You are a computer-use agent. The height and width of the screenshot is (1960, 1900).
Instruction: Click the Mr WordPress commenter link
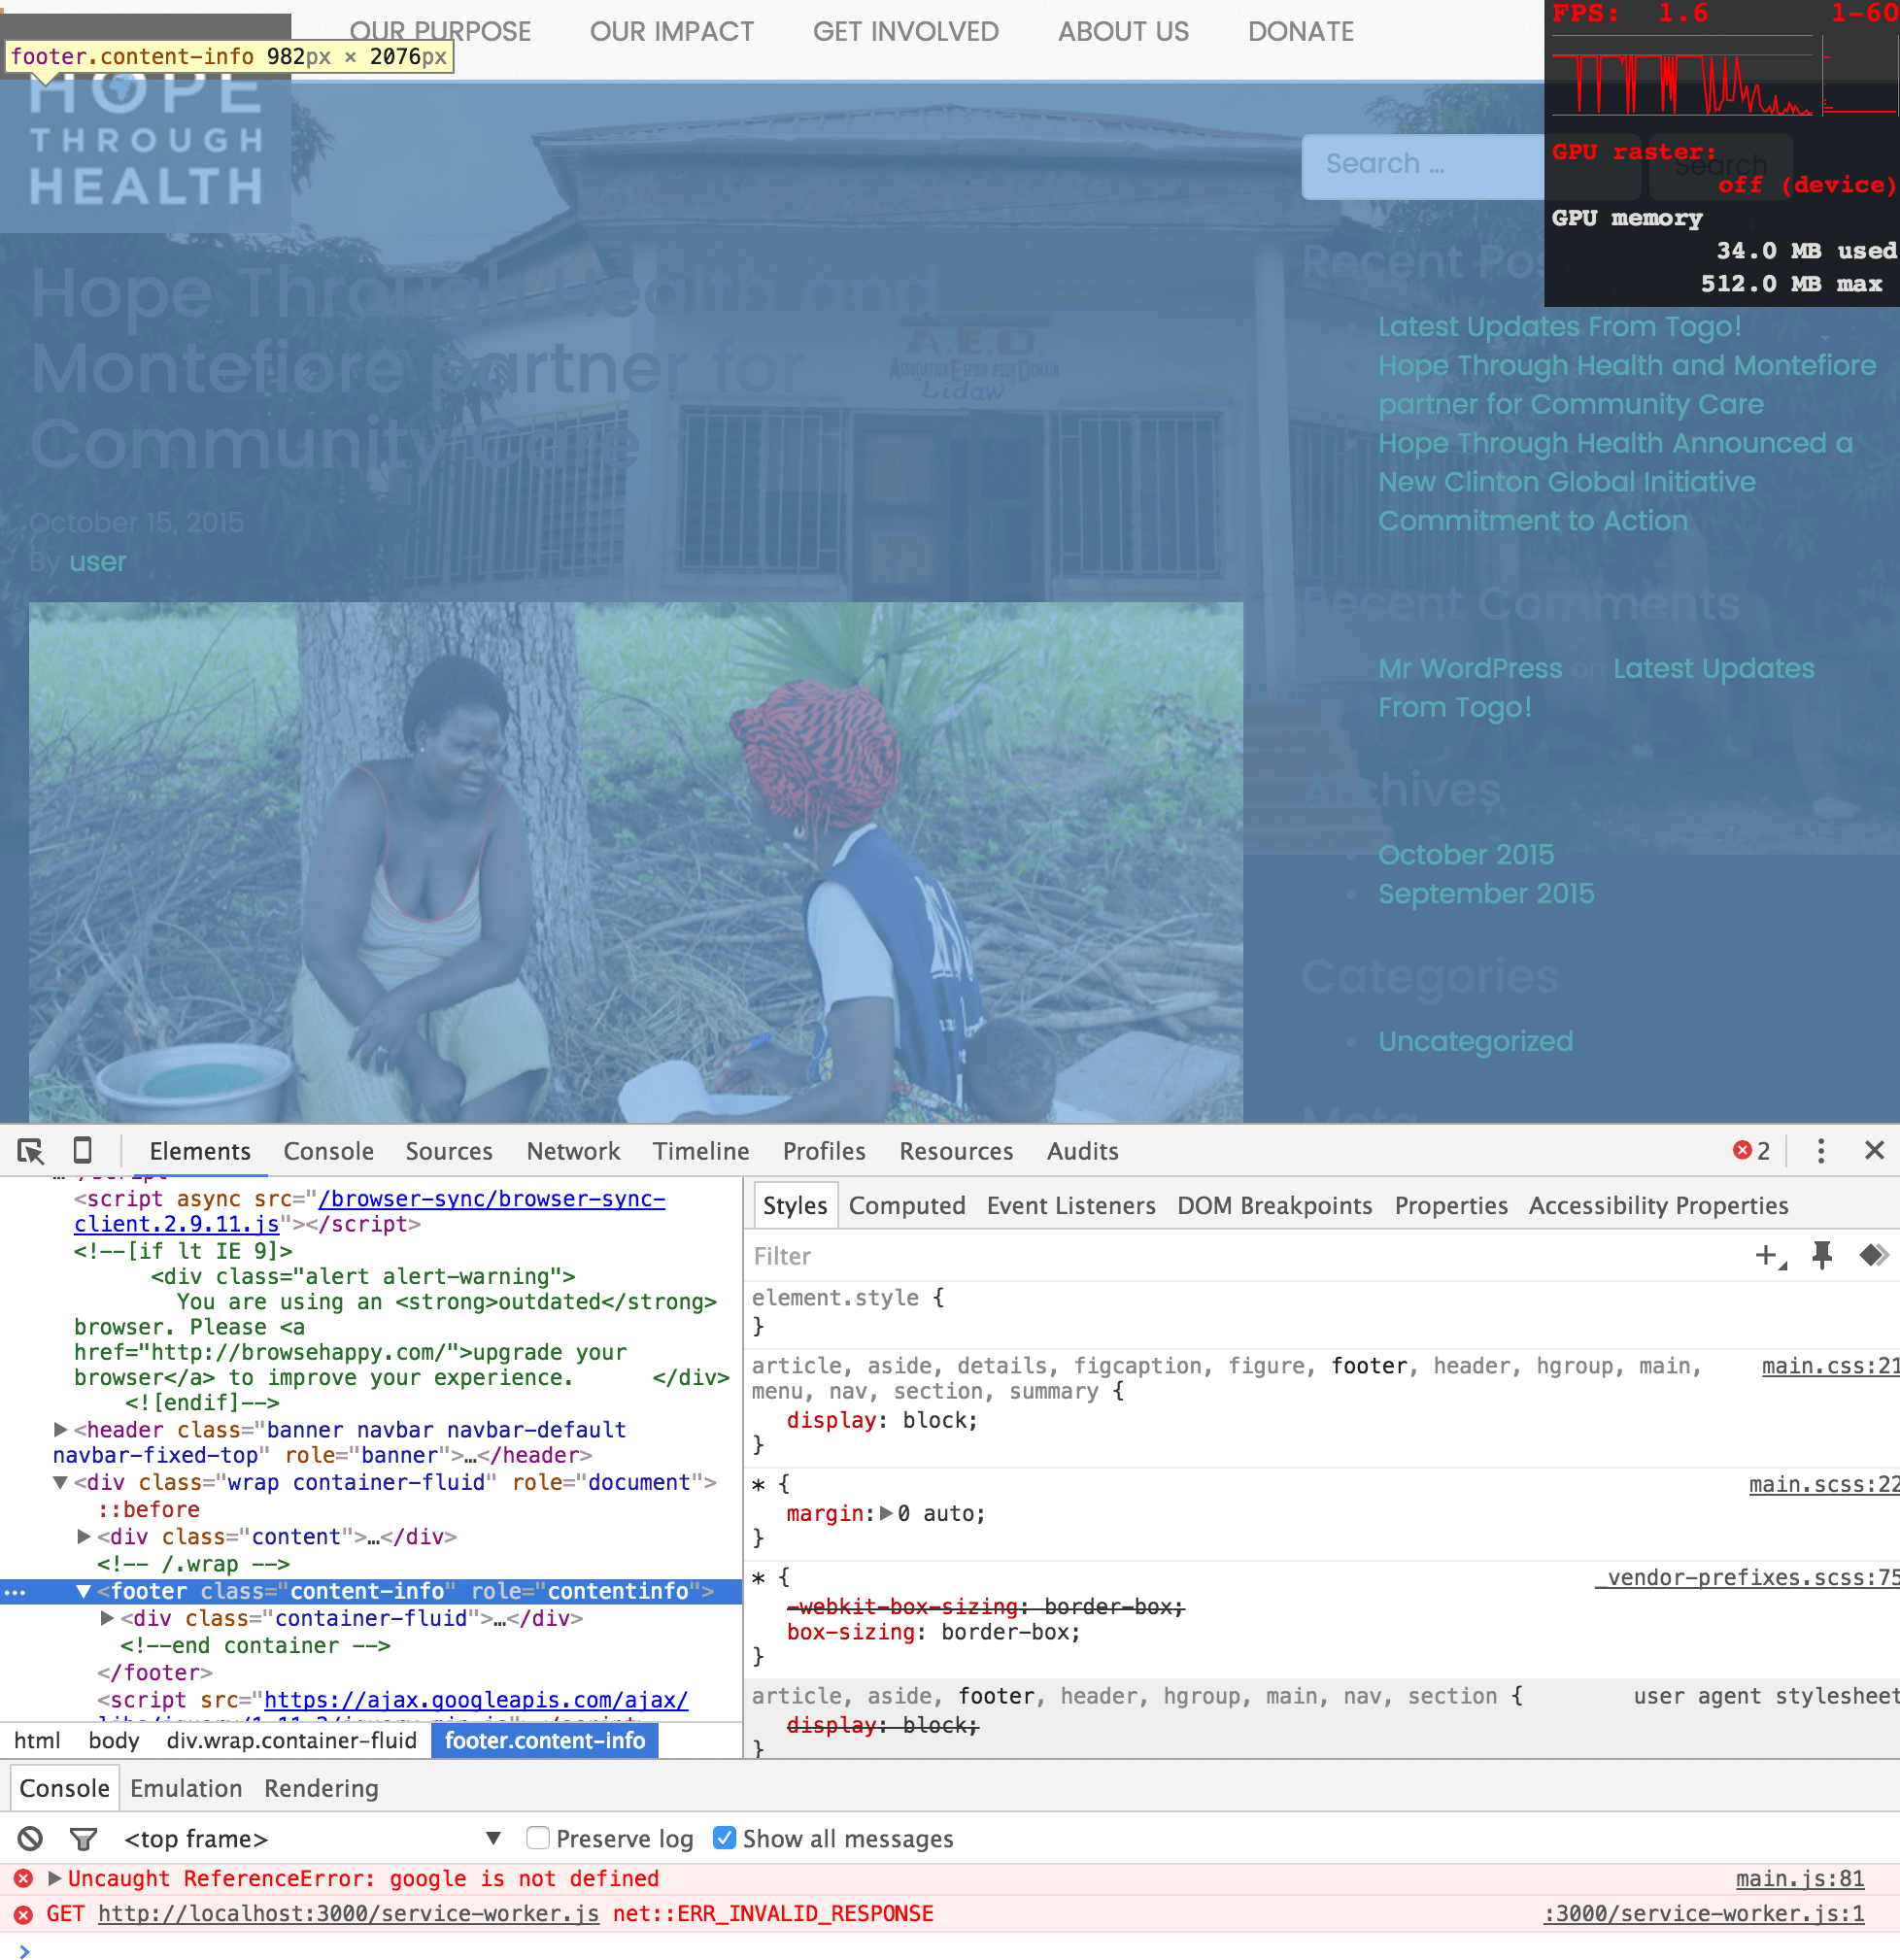click(x=1470, y=669)
